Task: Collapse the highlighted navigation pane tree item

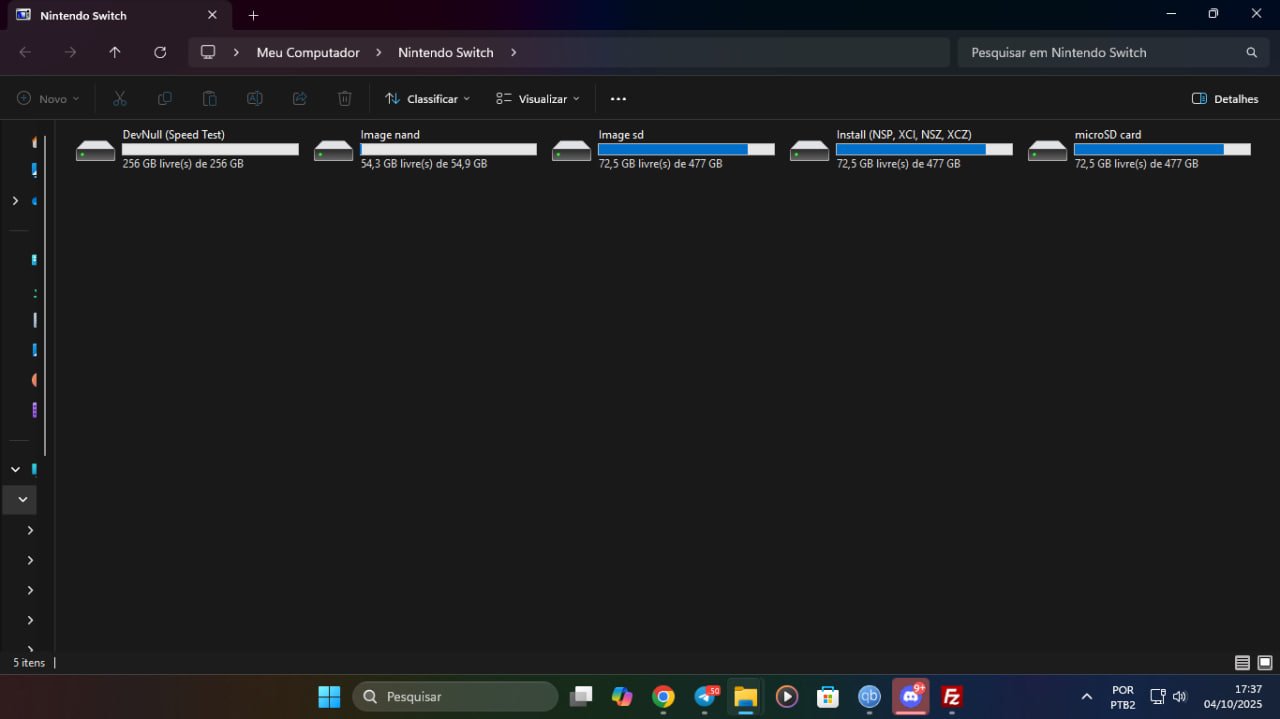Action: 22,499
